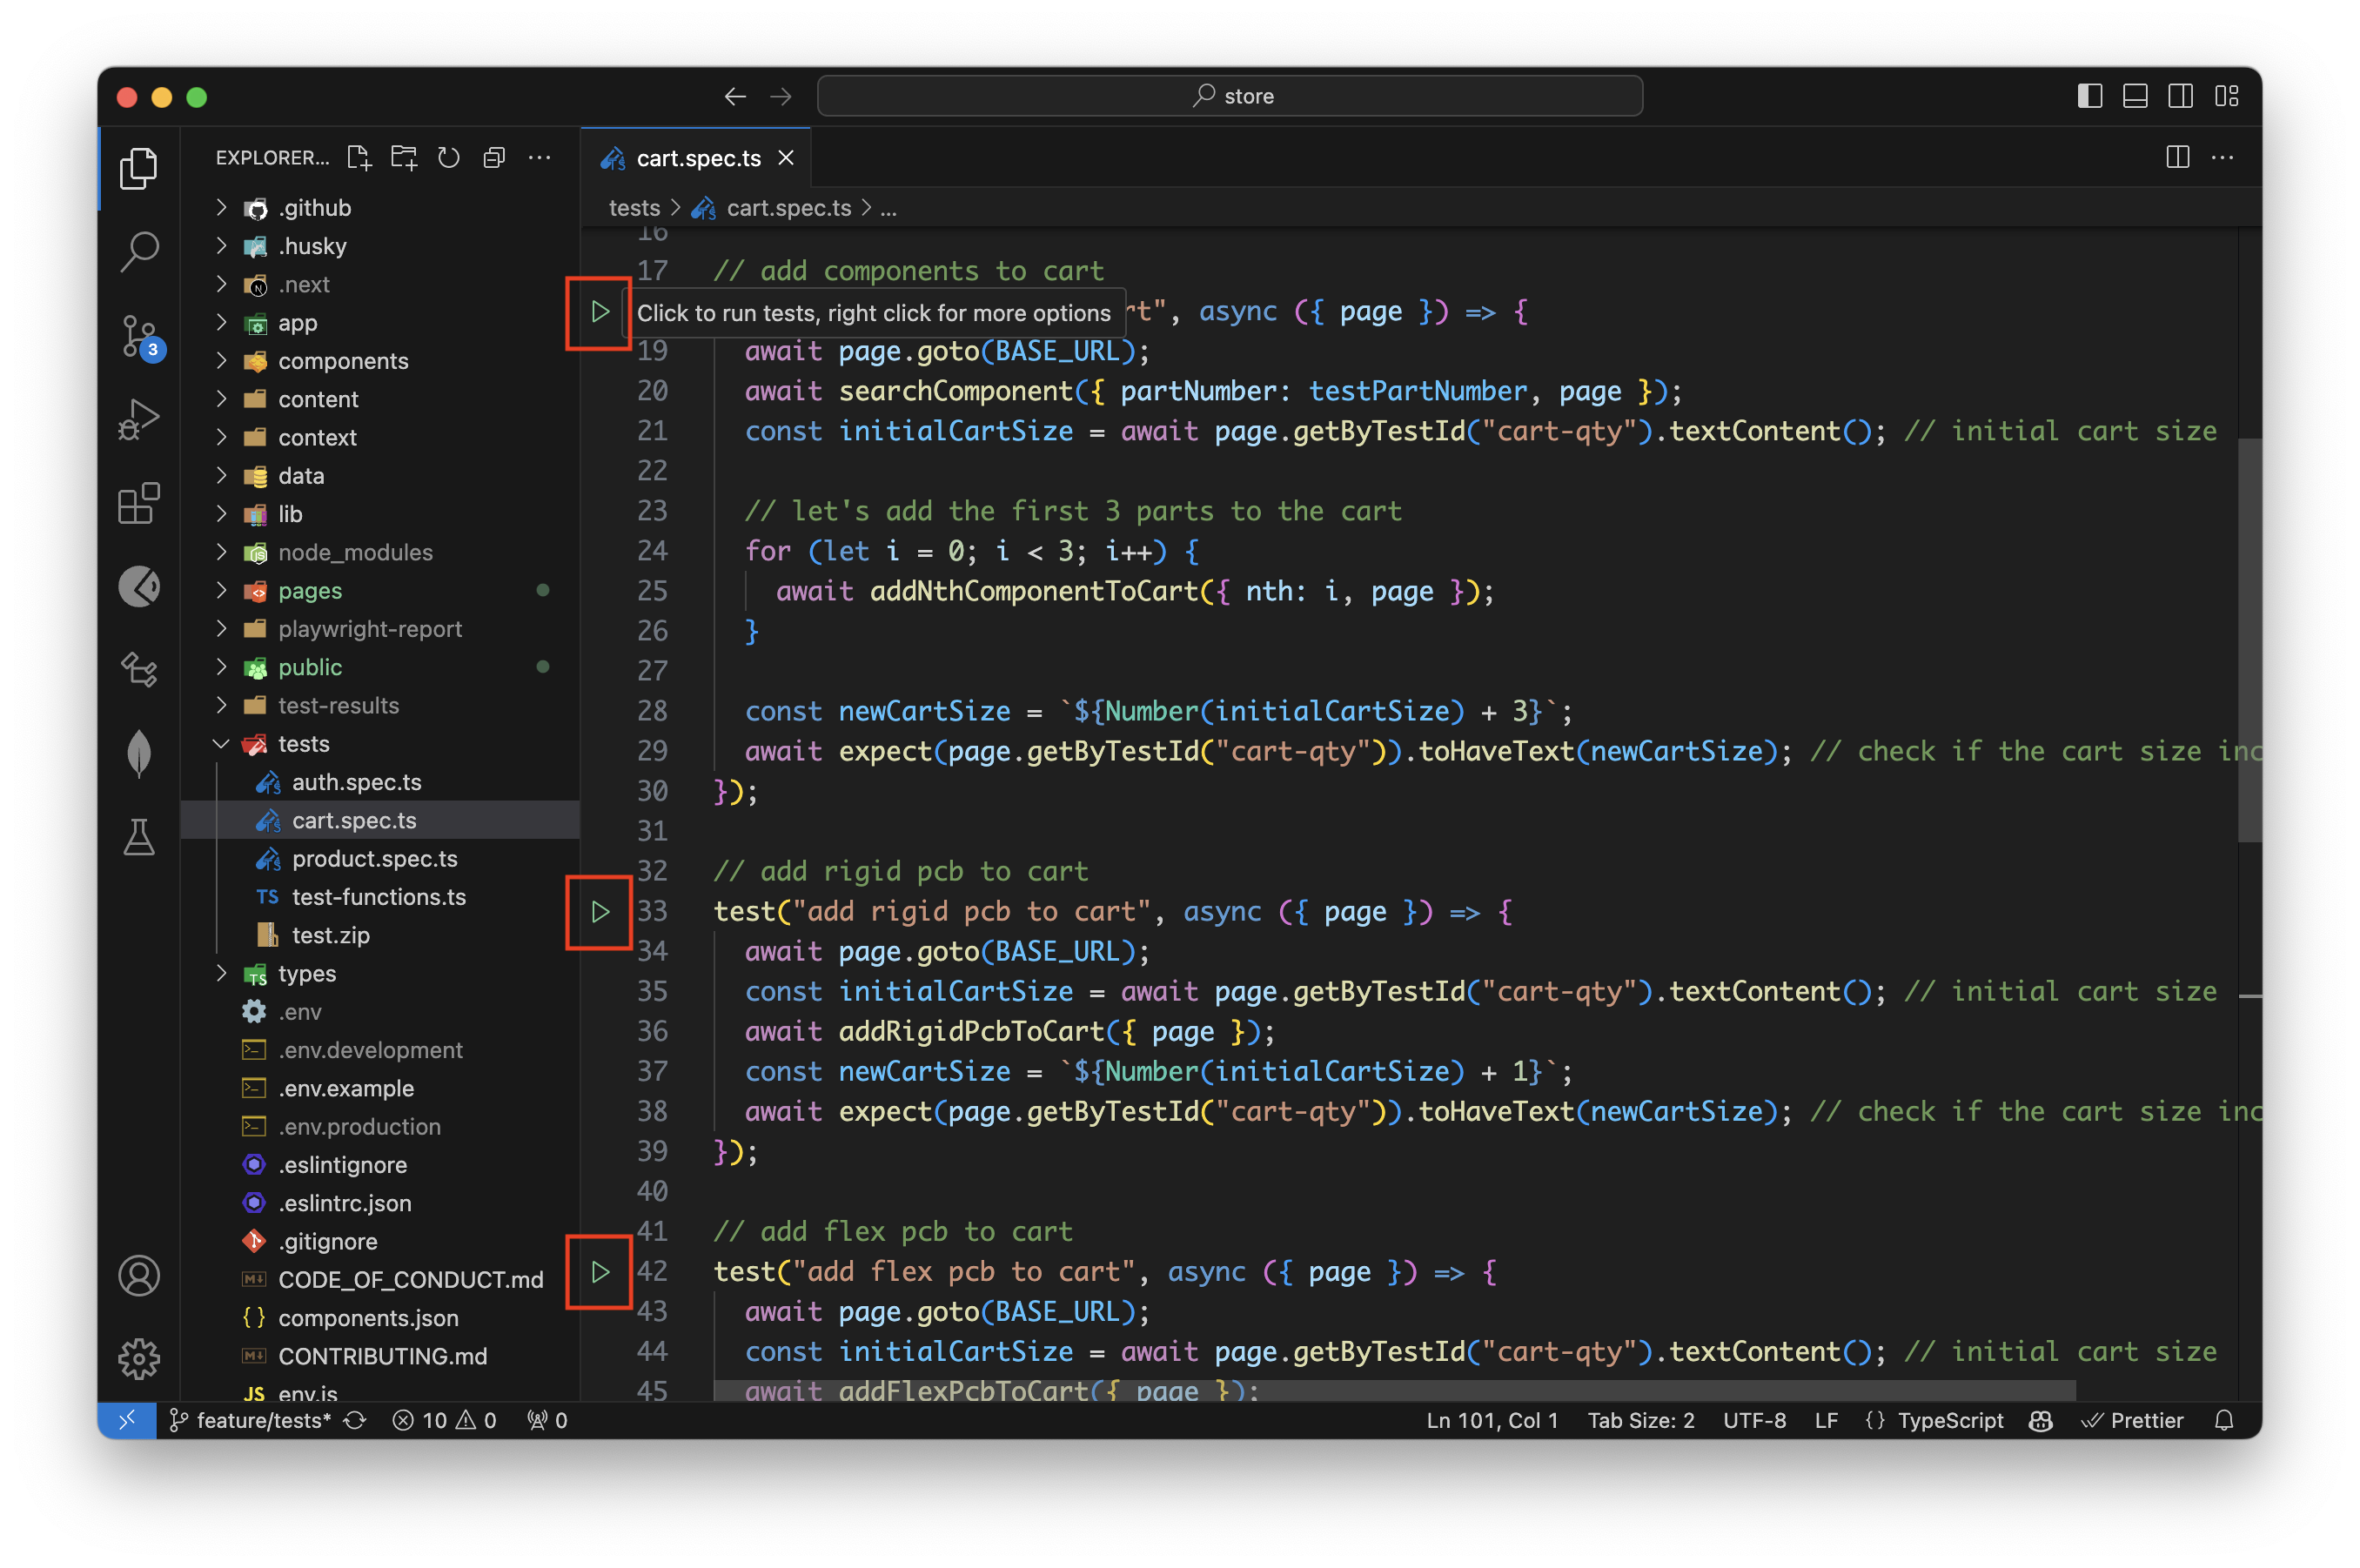Viewport: 2360px width, 1568px height.
Task: Click the editor vertical scrollbar
Action: 2249,640
